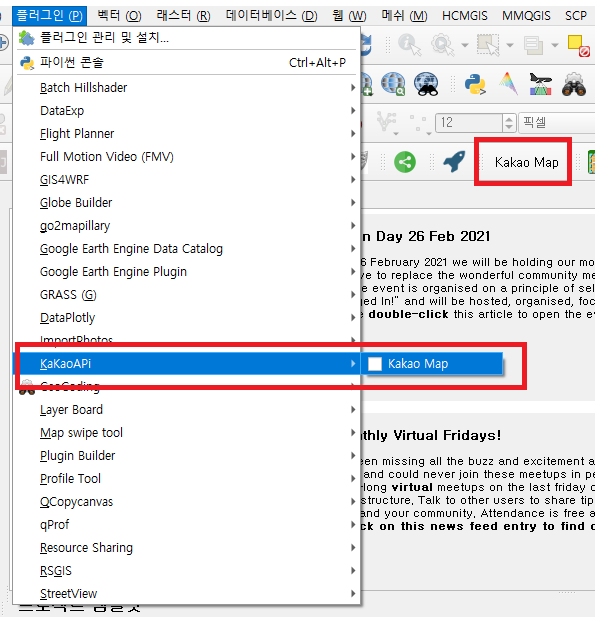595x617 pixels.
Task: Open dropdown arrow beside gear action icon
Action: [465, 45]
